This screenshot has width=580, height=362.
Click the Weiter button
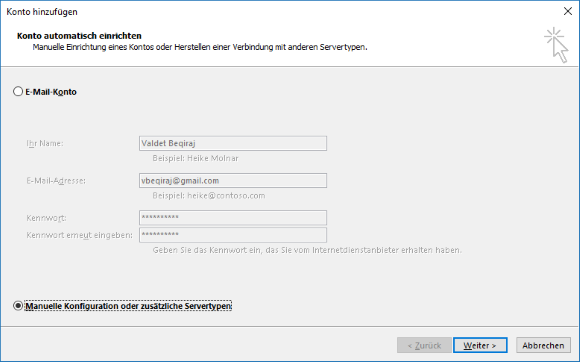[480, 345]
